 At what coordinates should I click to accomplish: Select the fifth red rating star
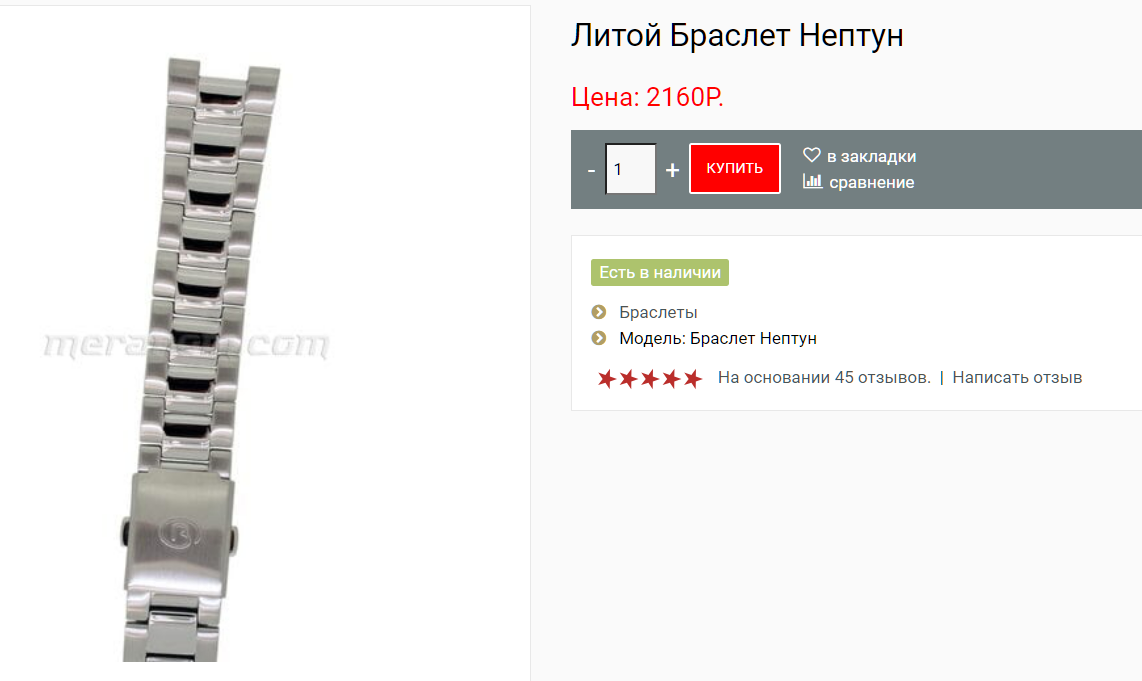(x=693, y=379)
